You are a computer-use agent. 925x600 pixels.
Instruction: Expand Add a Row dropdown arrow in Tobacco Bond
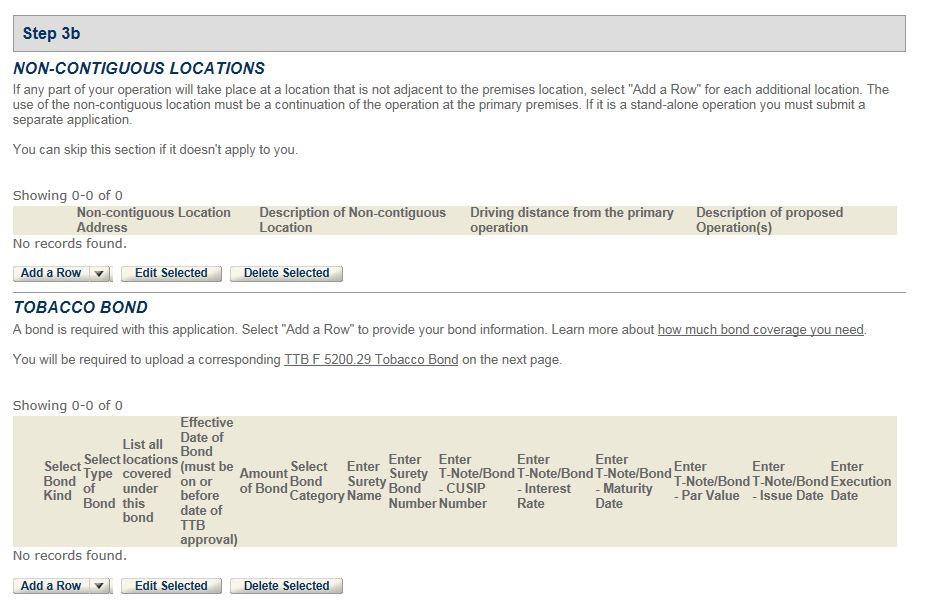click(x=99, y=586)
